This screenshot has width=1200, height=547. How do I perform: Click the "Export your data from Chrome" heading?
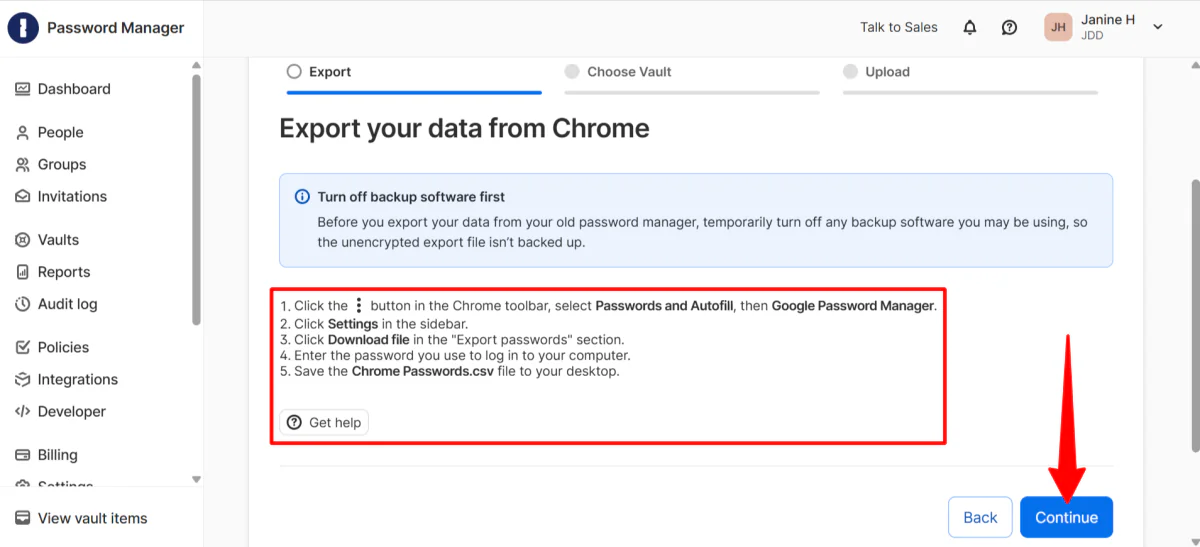coord(464,128)
